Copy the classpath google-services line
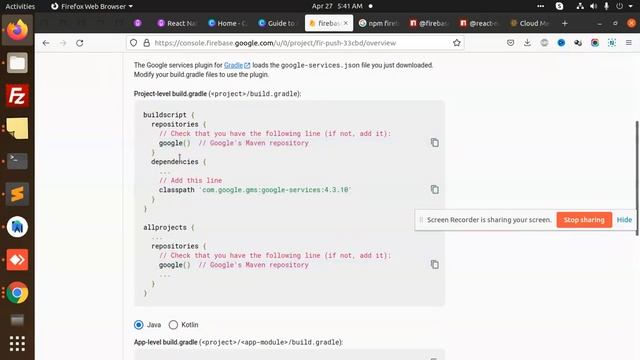This screenshot has height=360, width=640. coord(435,189)
